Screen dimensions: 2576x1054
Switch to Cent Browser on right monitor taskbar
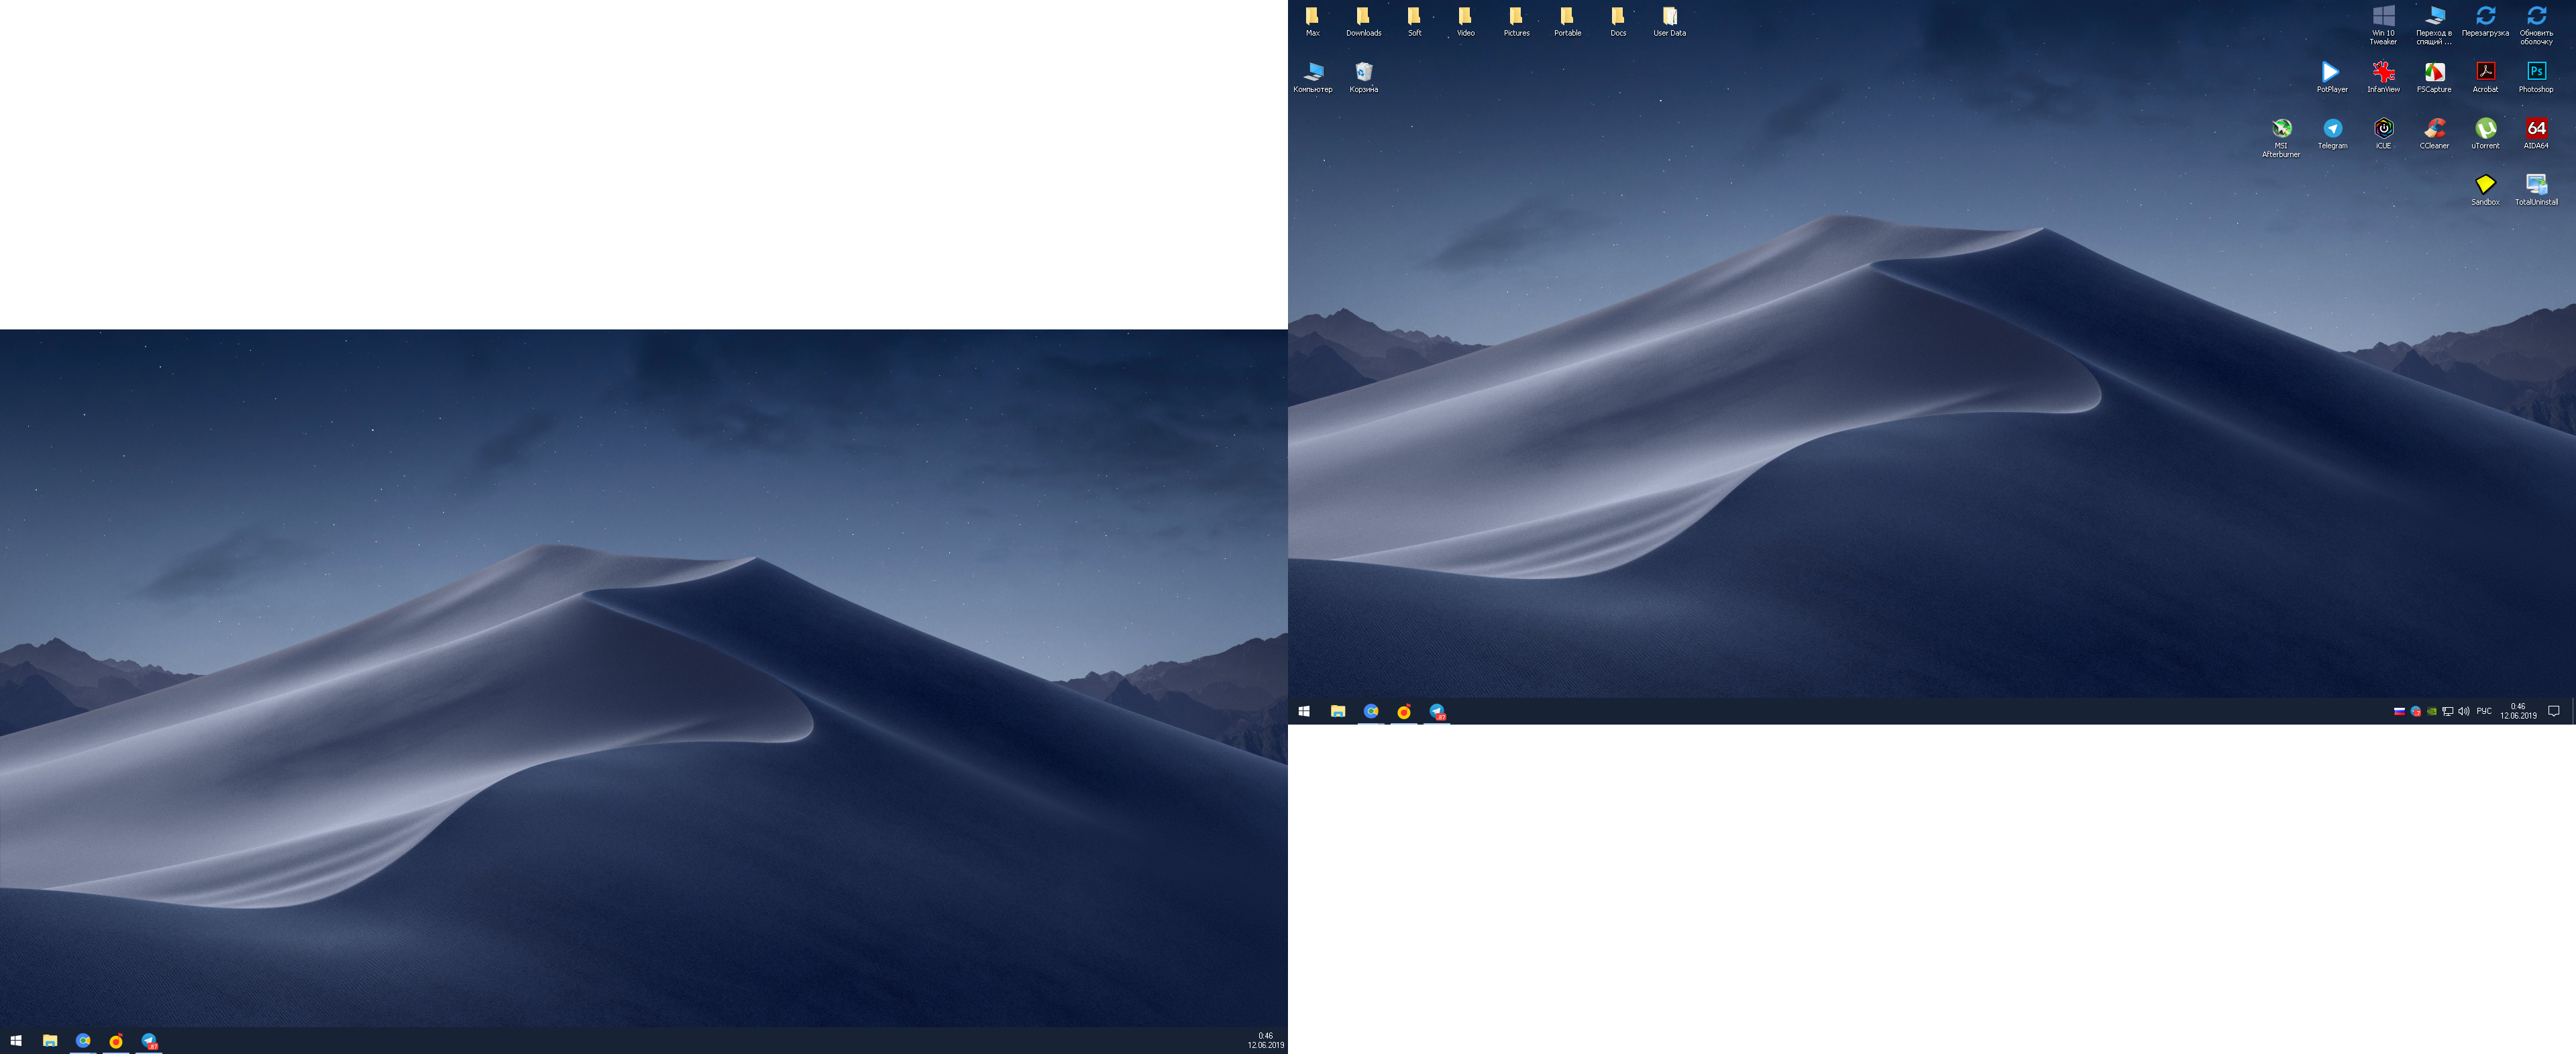point(1371,711)
